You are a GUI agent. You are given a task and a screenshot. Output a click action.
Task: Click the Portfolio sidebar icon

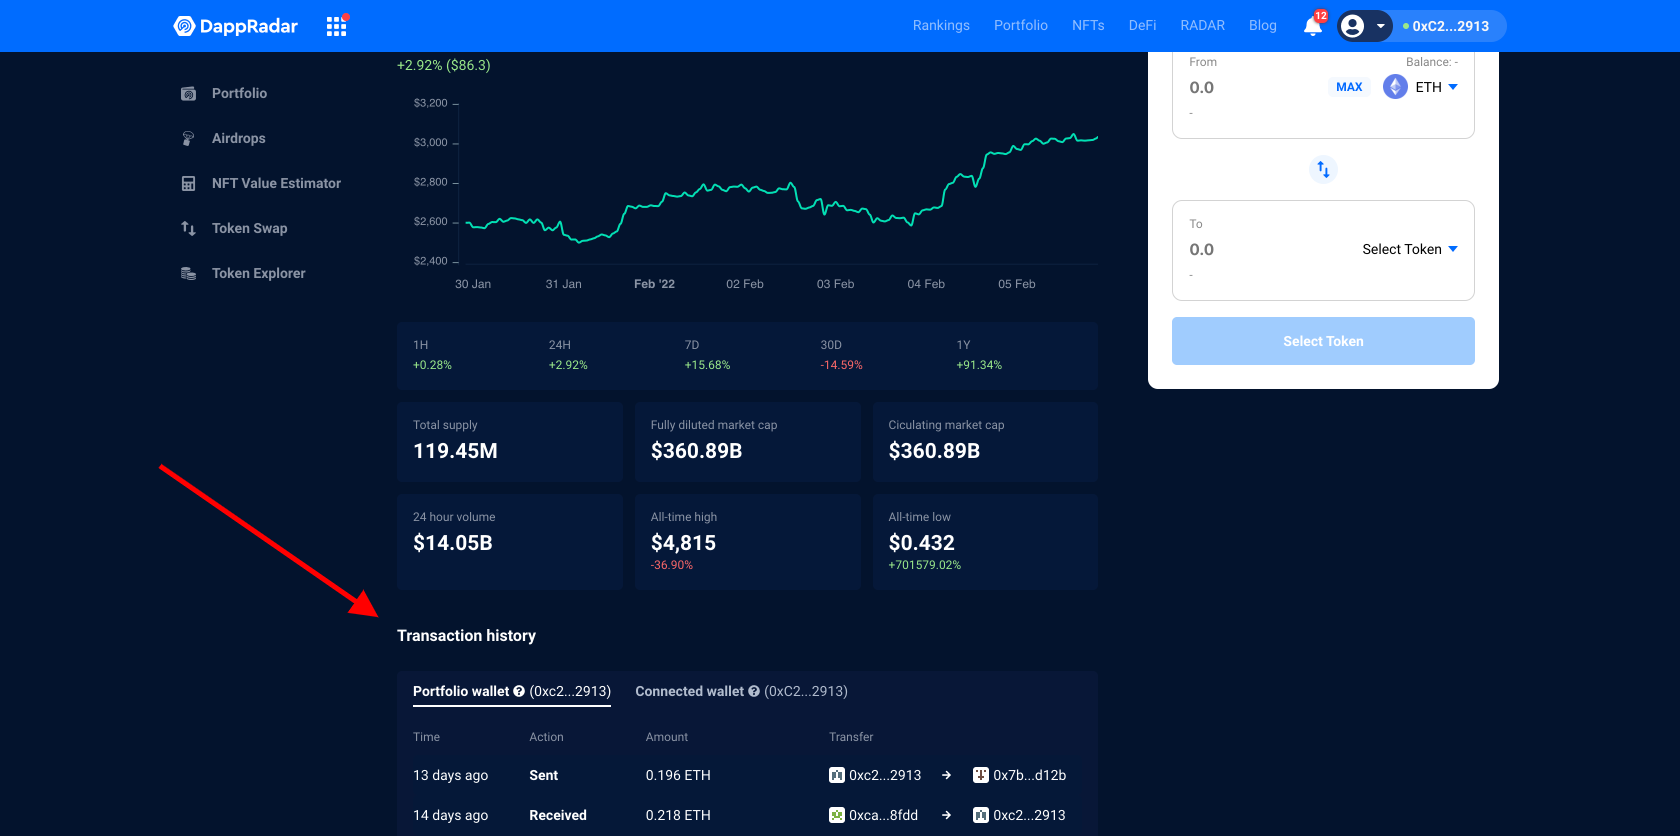point(188,93)
